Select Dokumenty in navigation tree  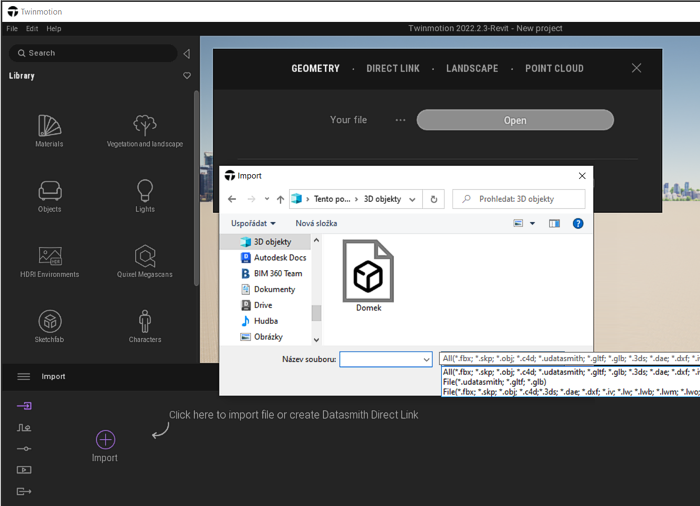coord(268,289)
